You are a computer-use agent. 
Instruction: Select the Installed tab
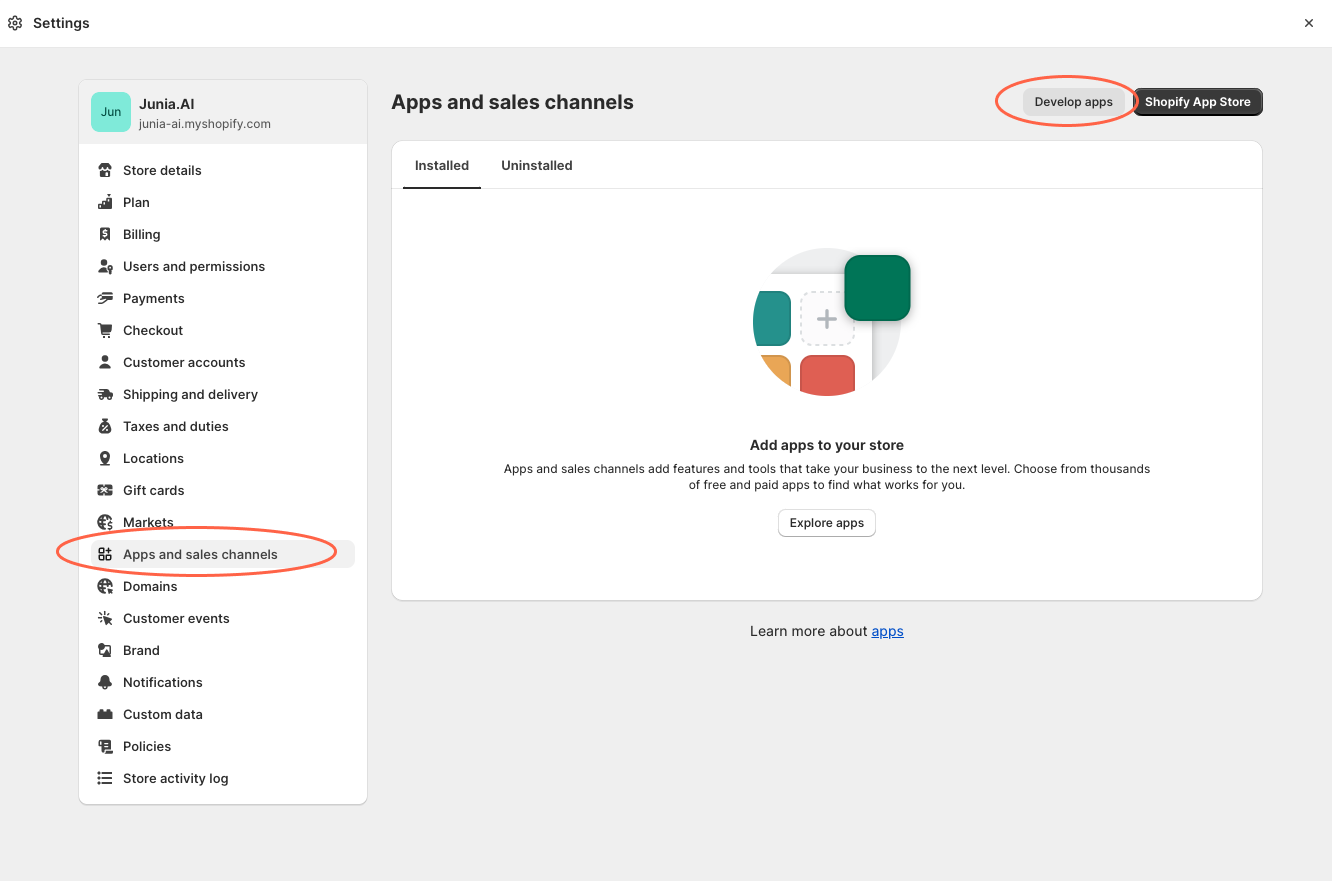coord(441,165)
